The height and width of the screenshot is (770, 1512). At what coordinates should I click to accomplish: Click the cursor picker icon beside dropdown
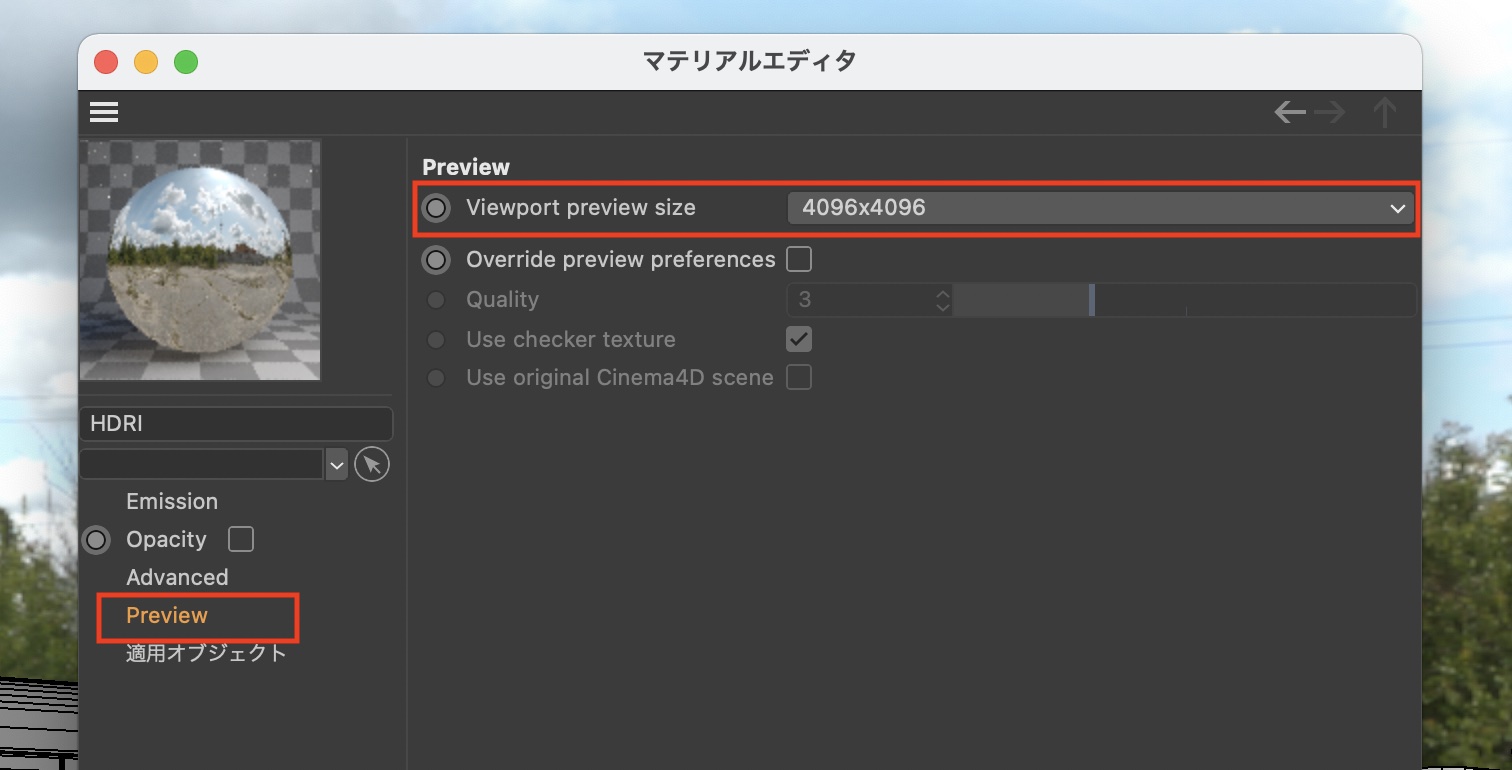tap(372, 464)
